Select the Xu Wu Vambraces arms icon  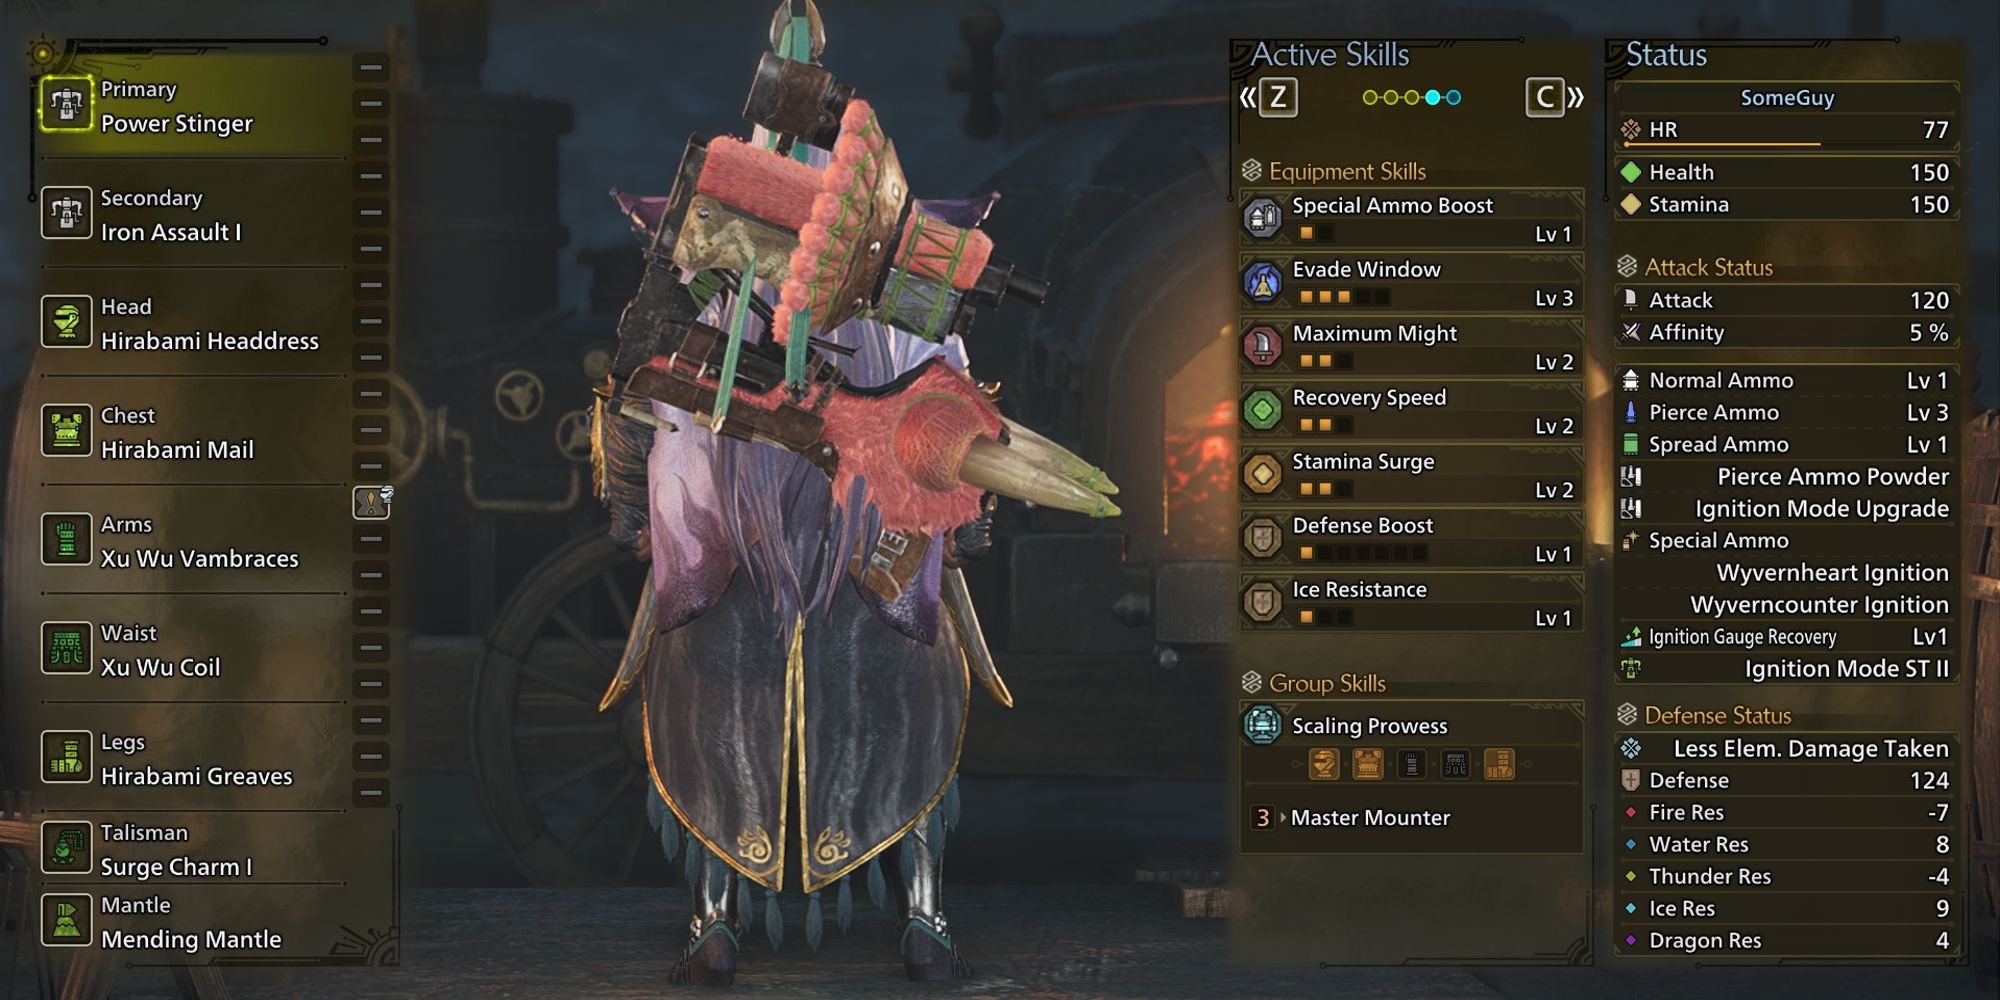66,540
